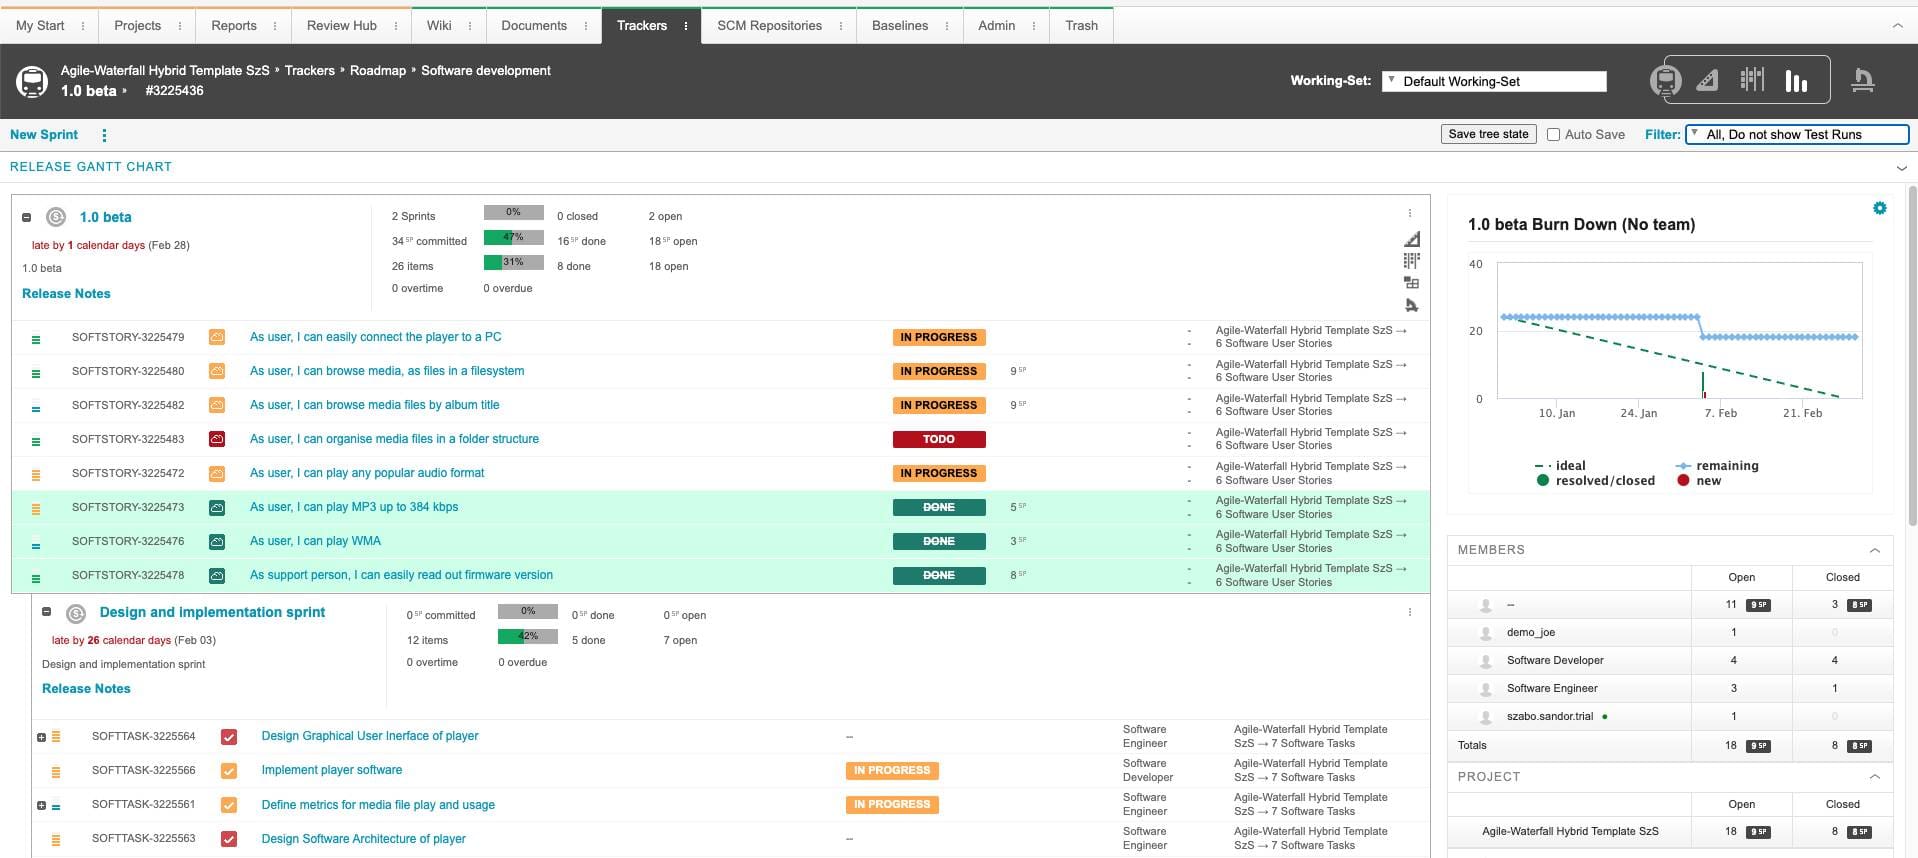Click the microscope icon at header far right

click(1862, 81)
